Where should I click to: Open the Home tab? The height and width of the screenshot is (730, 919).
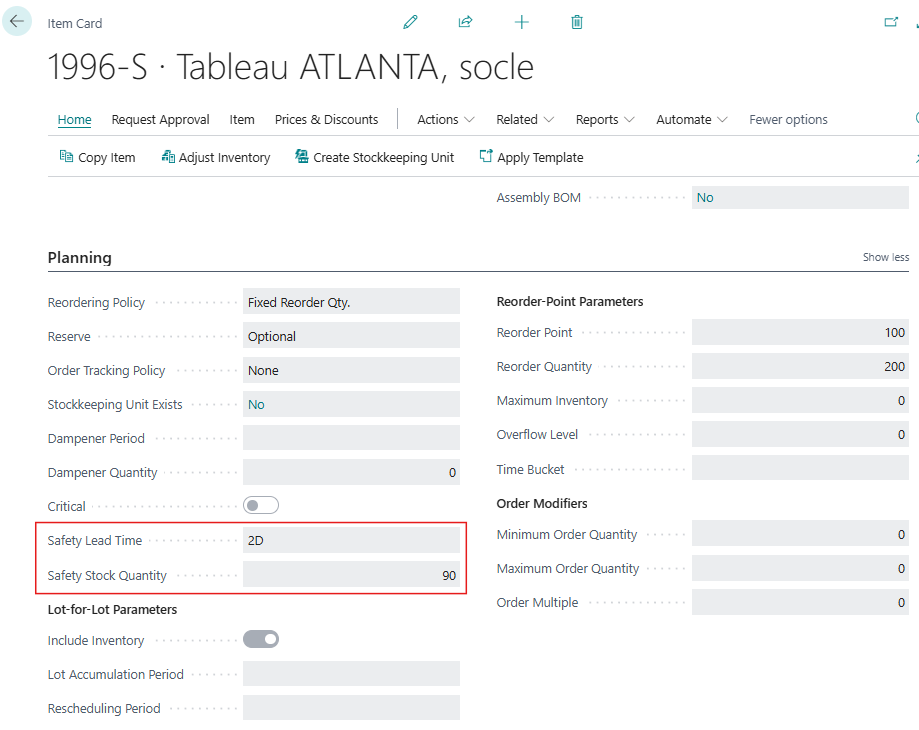click(74, 120)
